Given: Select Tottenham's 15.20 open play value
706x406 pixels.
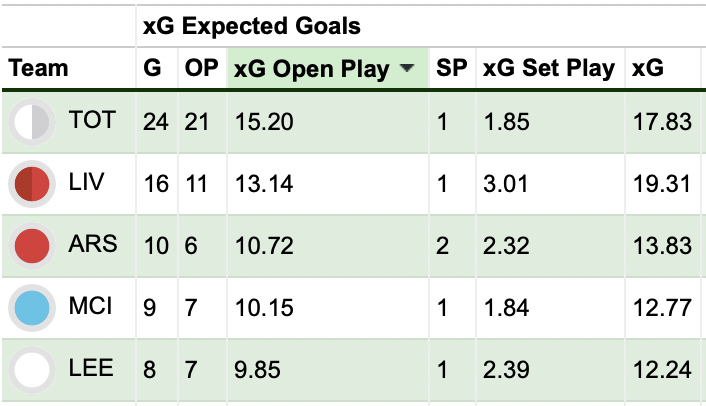Looking at the screenshot, I should point(264,122).
